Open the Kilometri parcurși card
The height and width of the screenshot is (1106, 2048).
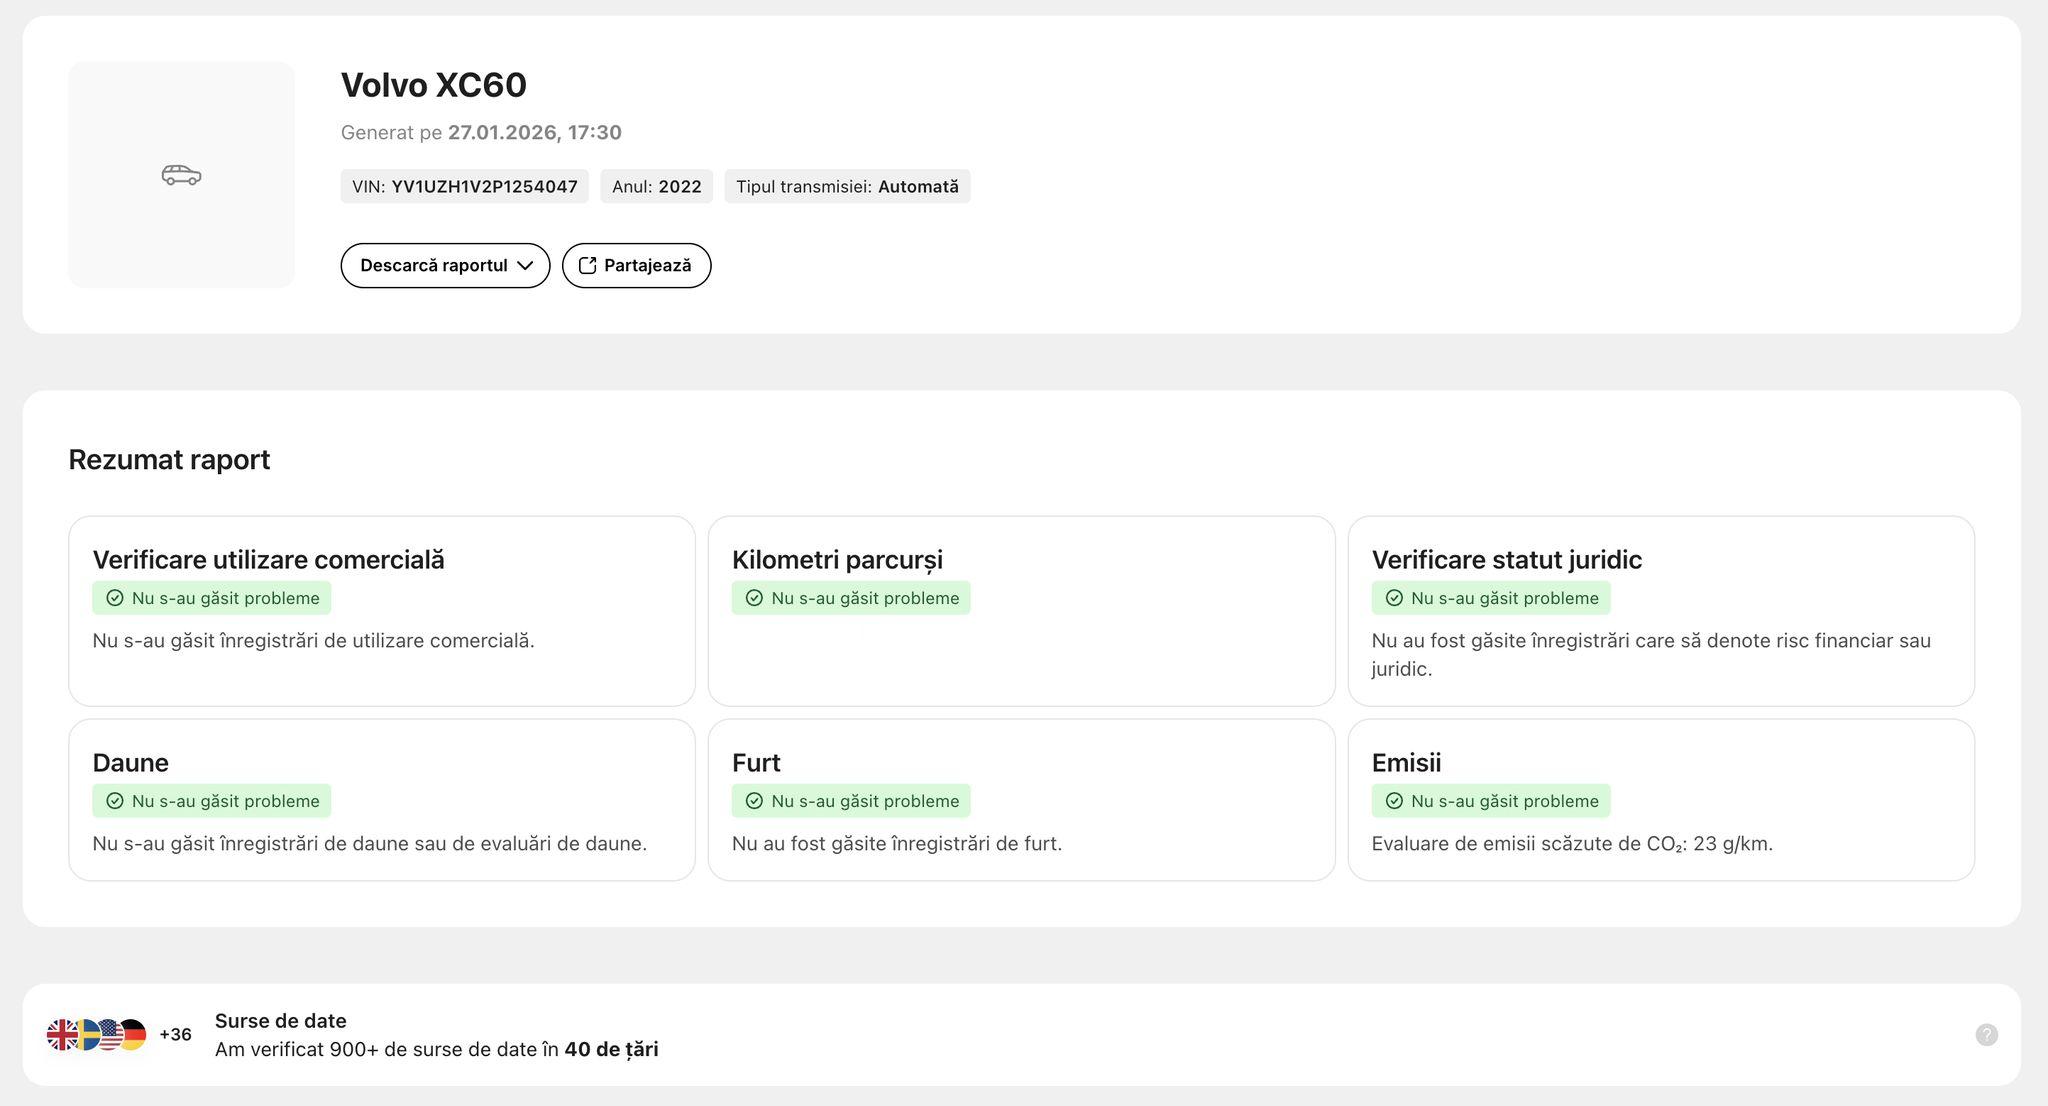click(1021, 611)
